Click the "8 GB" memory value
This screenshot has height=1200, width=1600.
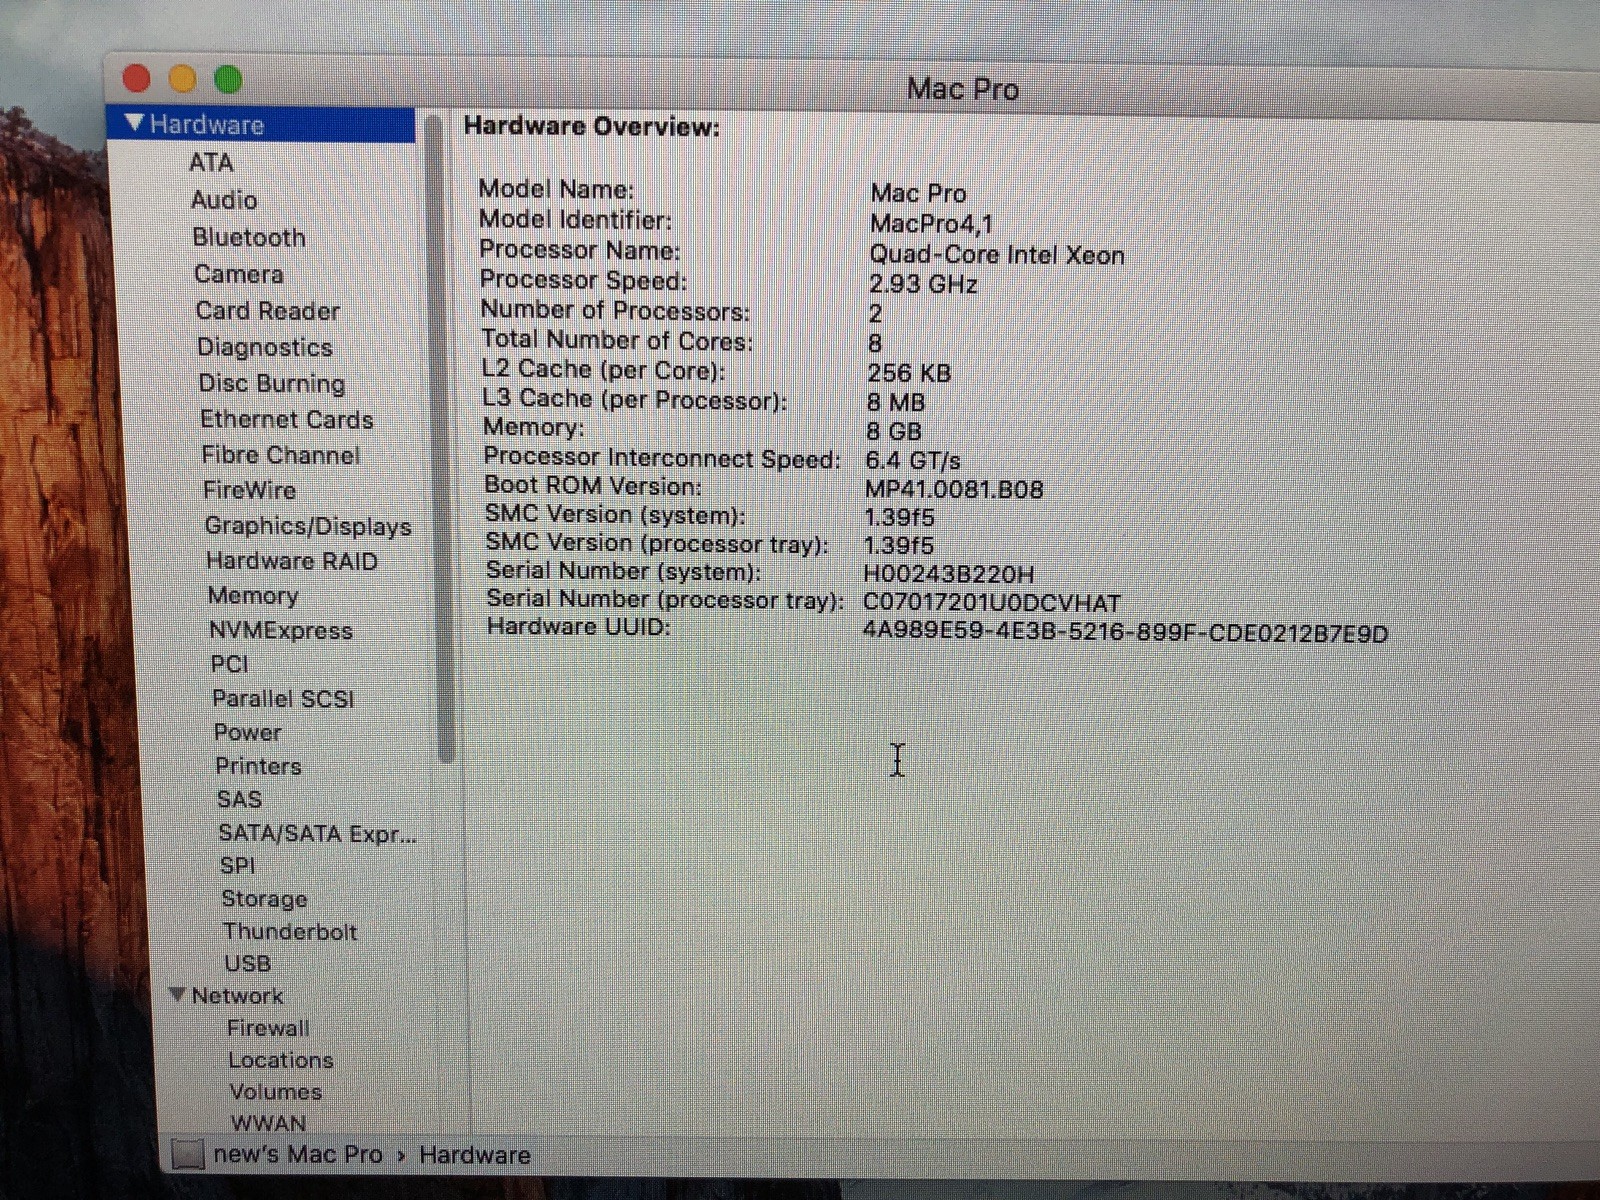click(894, 432)
